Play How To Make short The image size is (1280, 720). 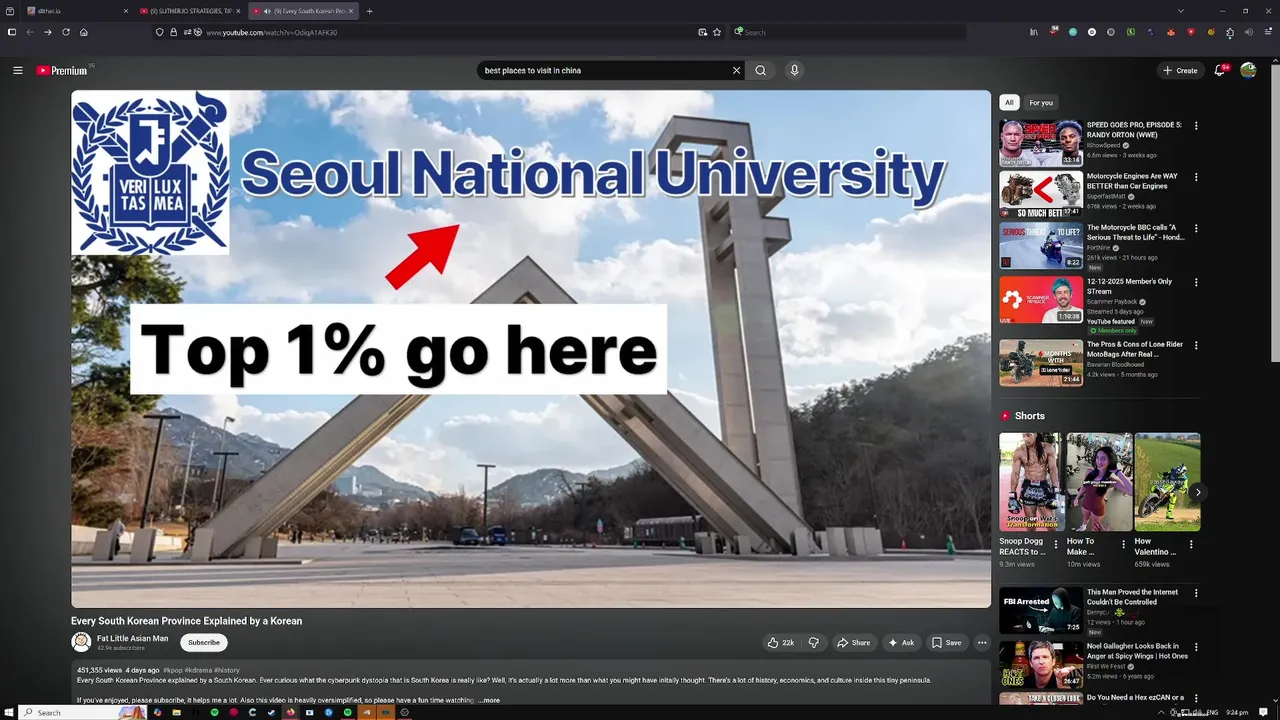(1098, 482)
